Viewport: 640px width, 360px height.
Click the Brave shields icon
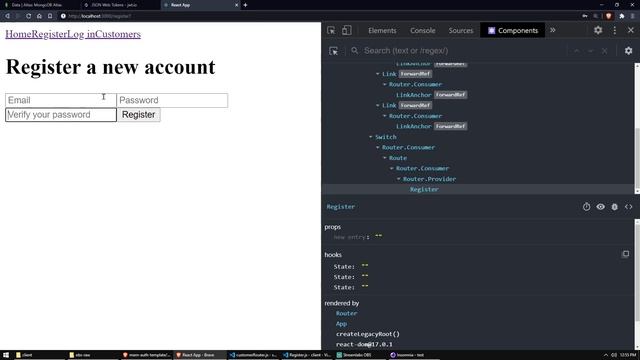(609, 16)
